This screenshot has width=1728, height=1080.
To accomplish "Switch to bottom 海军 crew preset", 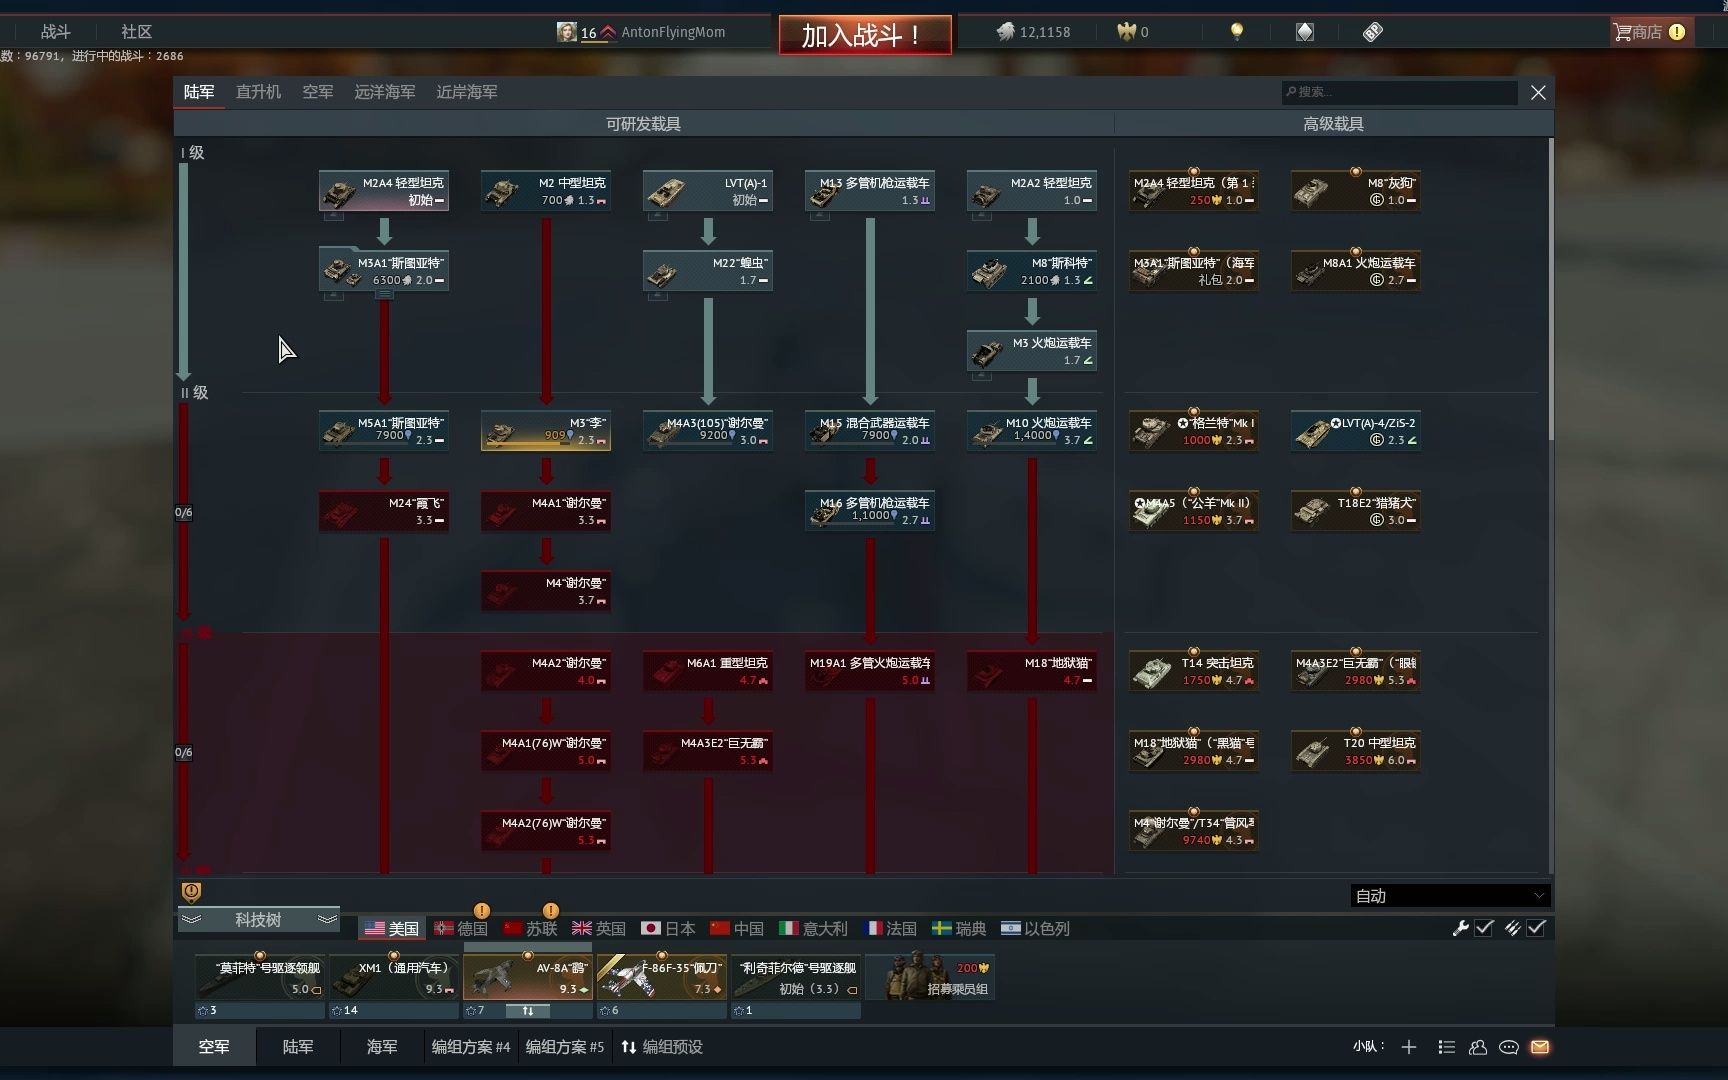I will coord(382,1047).
